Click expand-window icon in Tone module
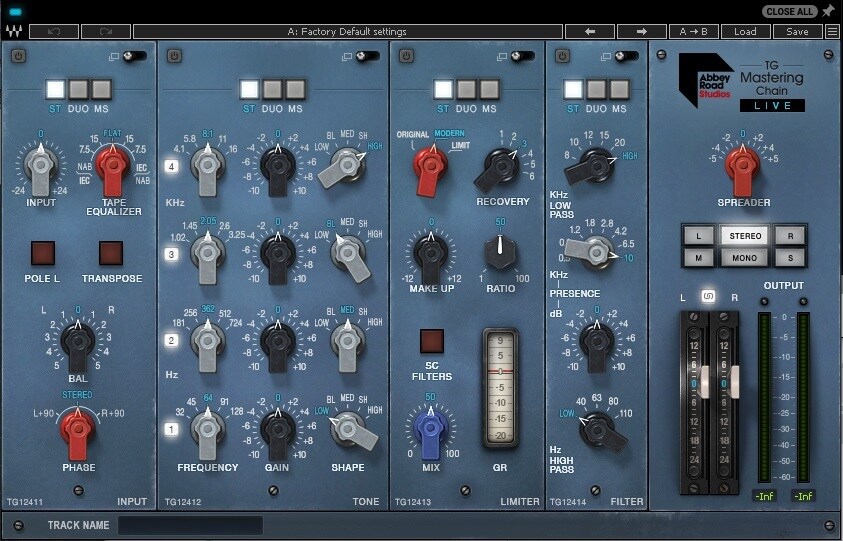 [347, 56]
